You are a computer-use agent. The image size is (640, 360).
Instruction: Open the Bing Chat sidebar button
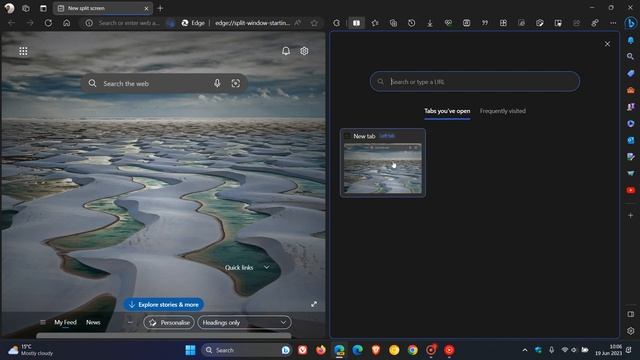click(x=631, y=23)
